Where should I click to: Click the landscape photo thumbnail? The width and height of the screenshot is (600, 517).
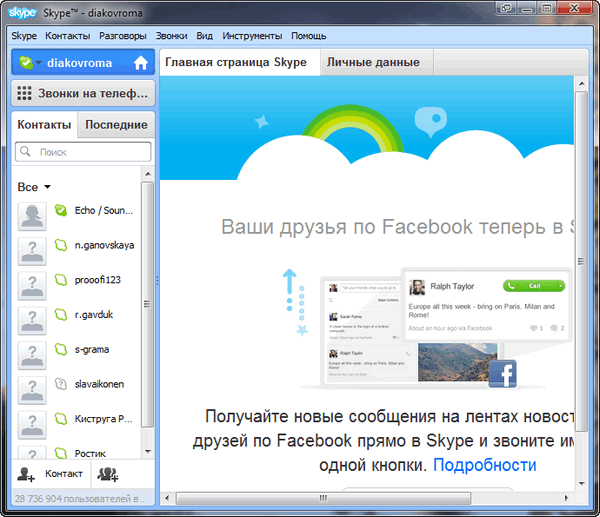point(457,362)
